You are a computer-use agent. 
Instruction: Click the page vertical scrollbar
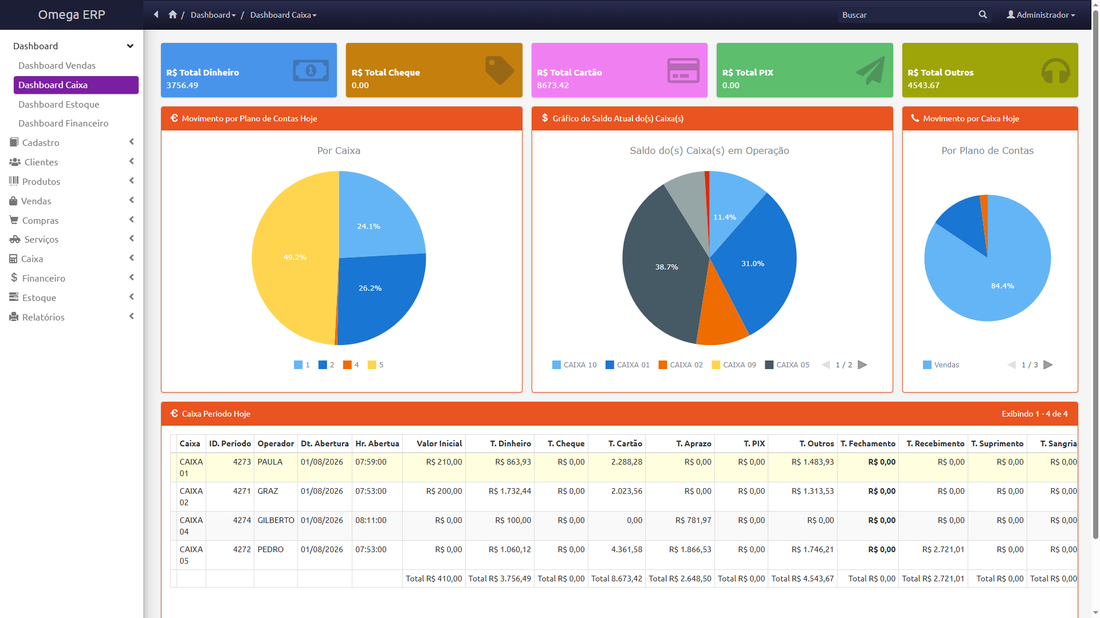click(1095, 274)
